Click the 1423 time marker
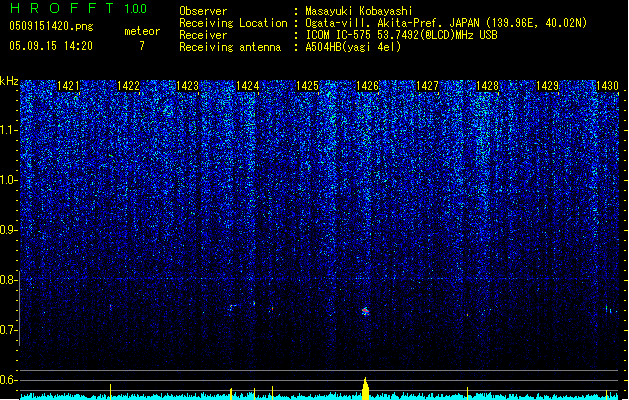The image size is (629, 400). click(x=188, y=86)
